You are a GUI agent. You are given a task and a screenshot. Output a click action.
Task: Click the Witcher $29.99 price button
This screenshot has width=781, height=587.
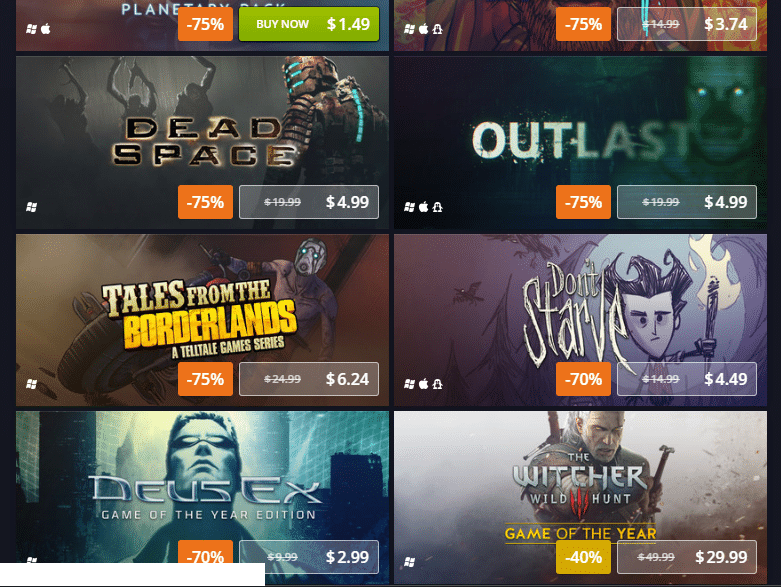click(687, 557)
